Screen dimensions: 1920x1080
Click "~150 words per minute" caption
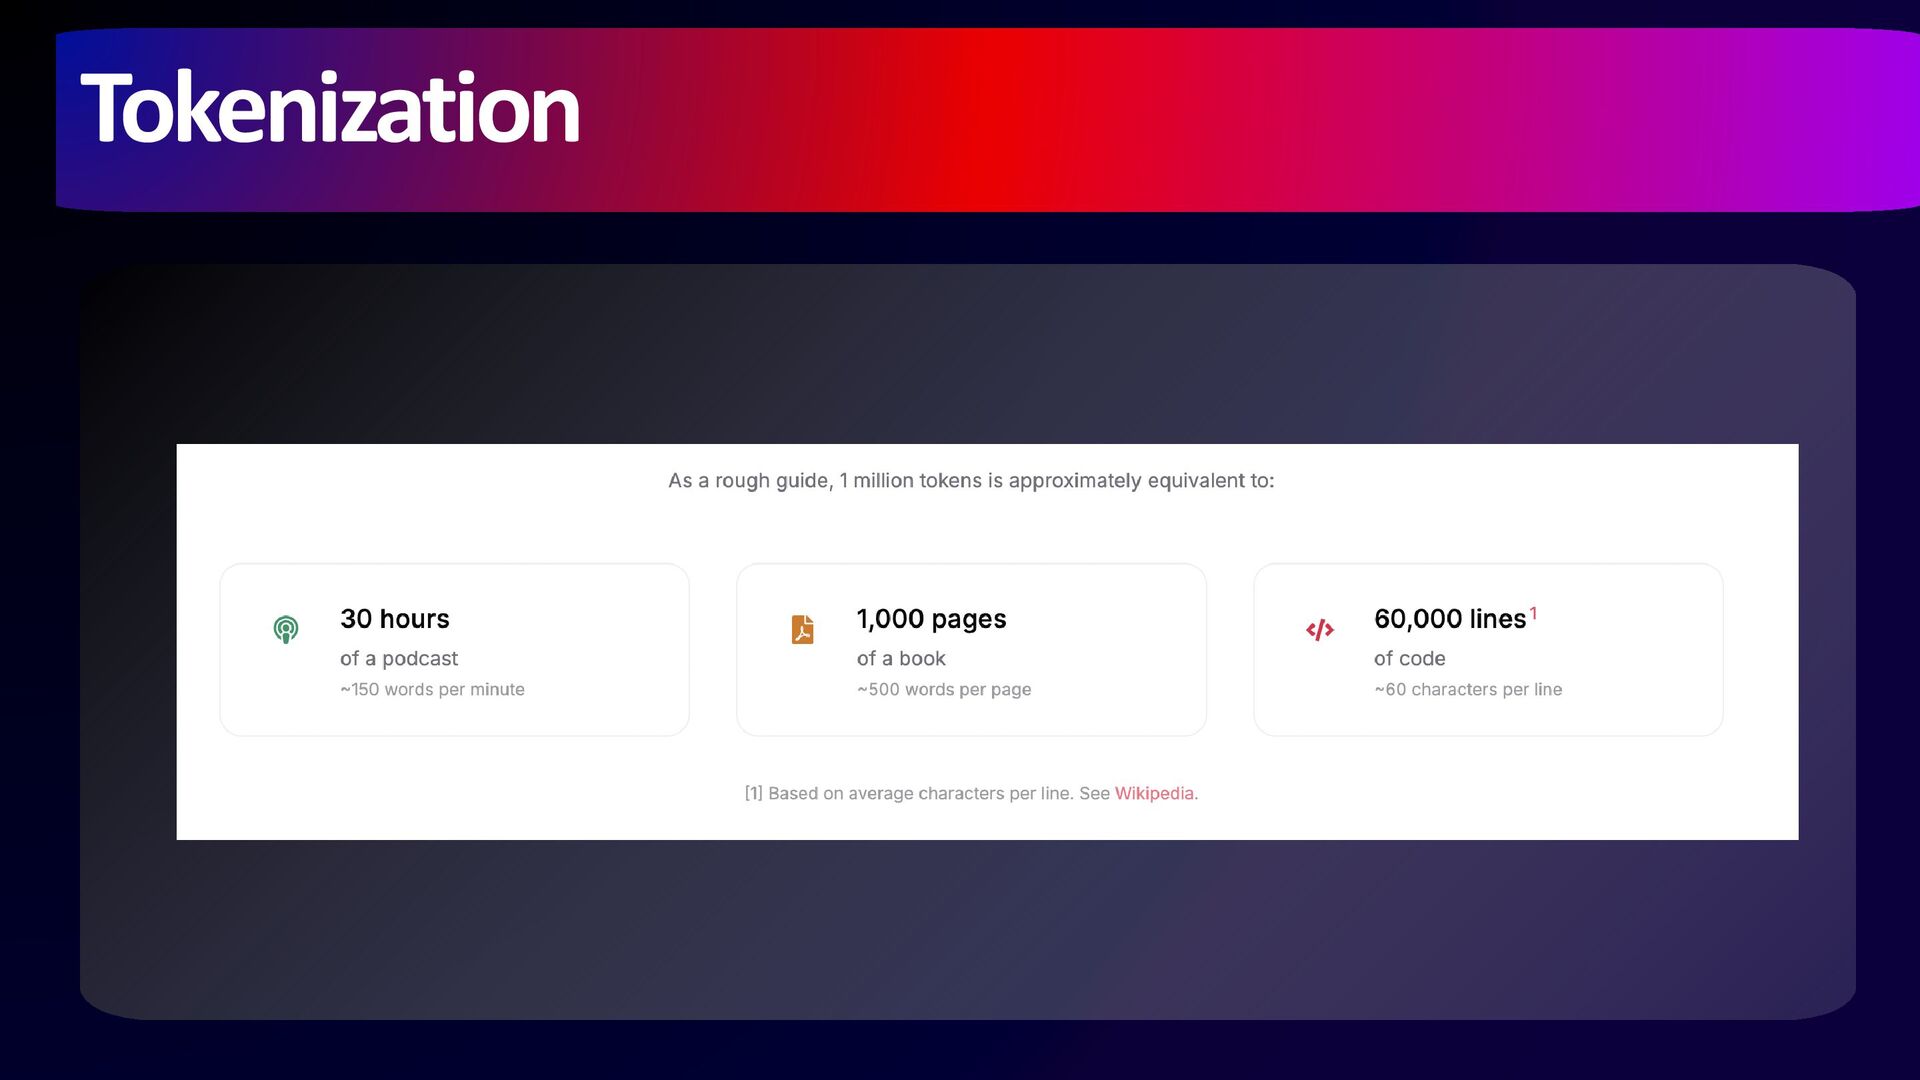pyautogui.click(x=432, y=689)
